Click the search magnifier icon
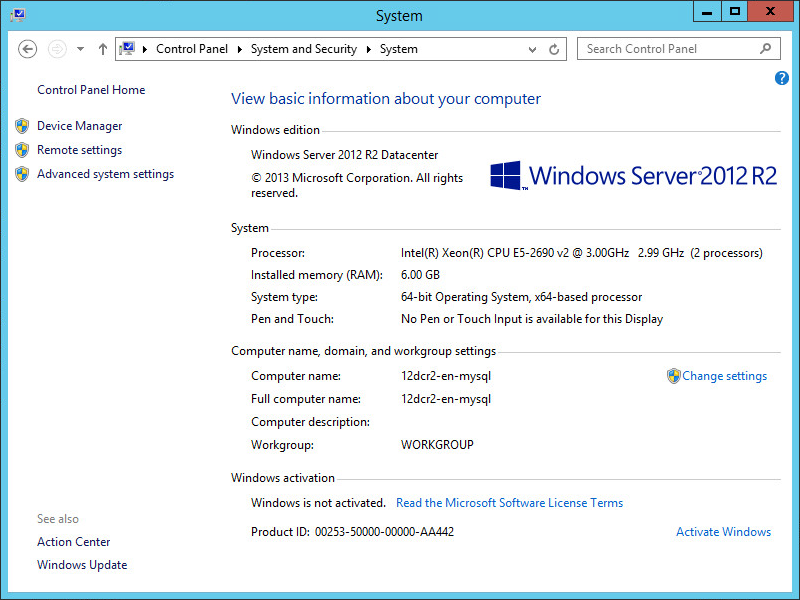The image size is (800, 600). [765, 48]
